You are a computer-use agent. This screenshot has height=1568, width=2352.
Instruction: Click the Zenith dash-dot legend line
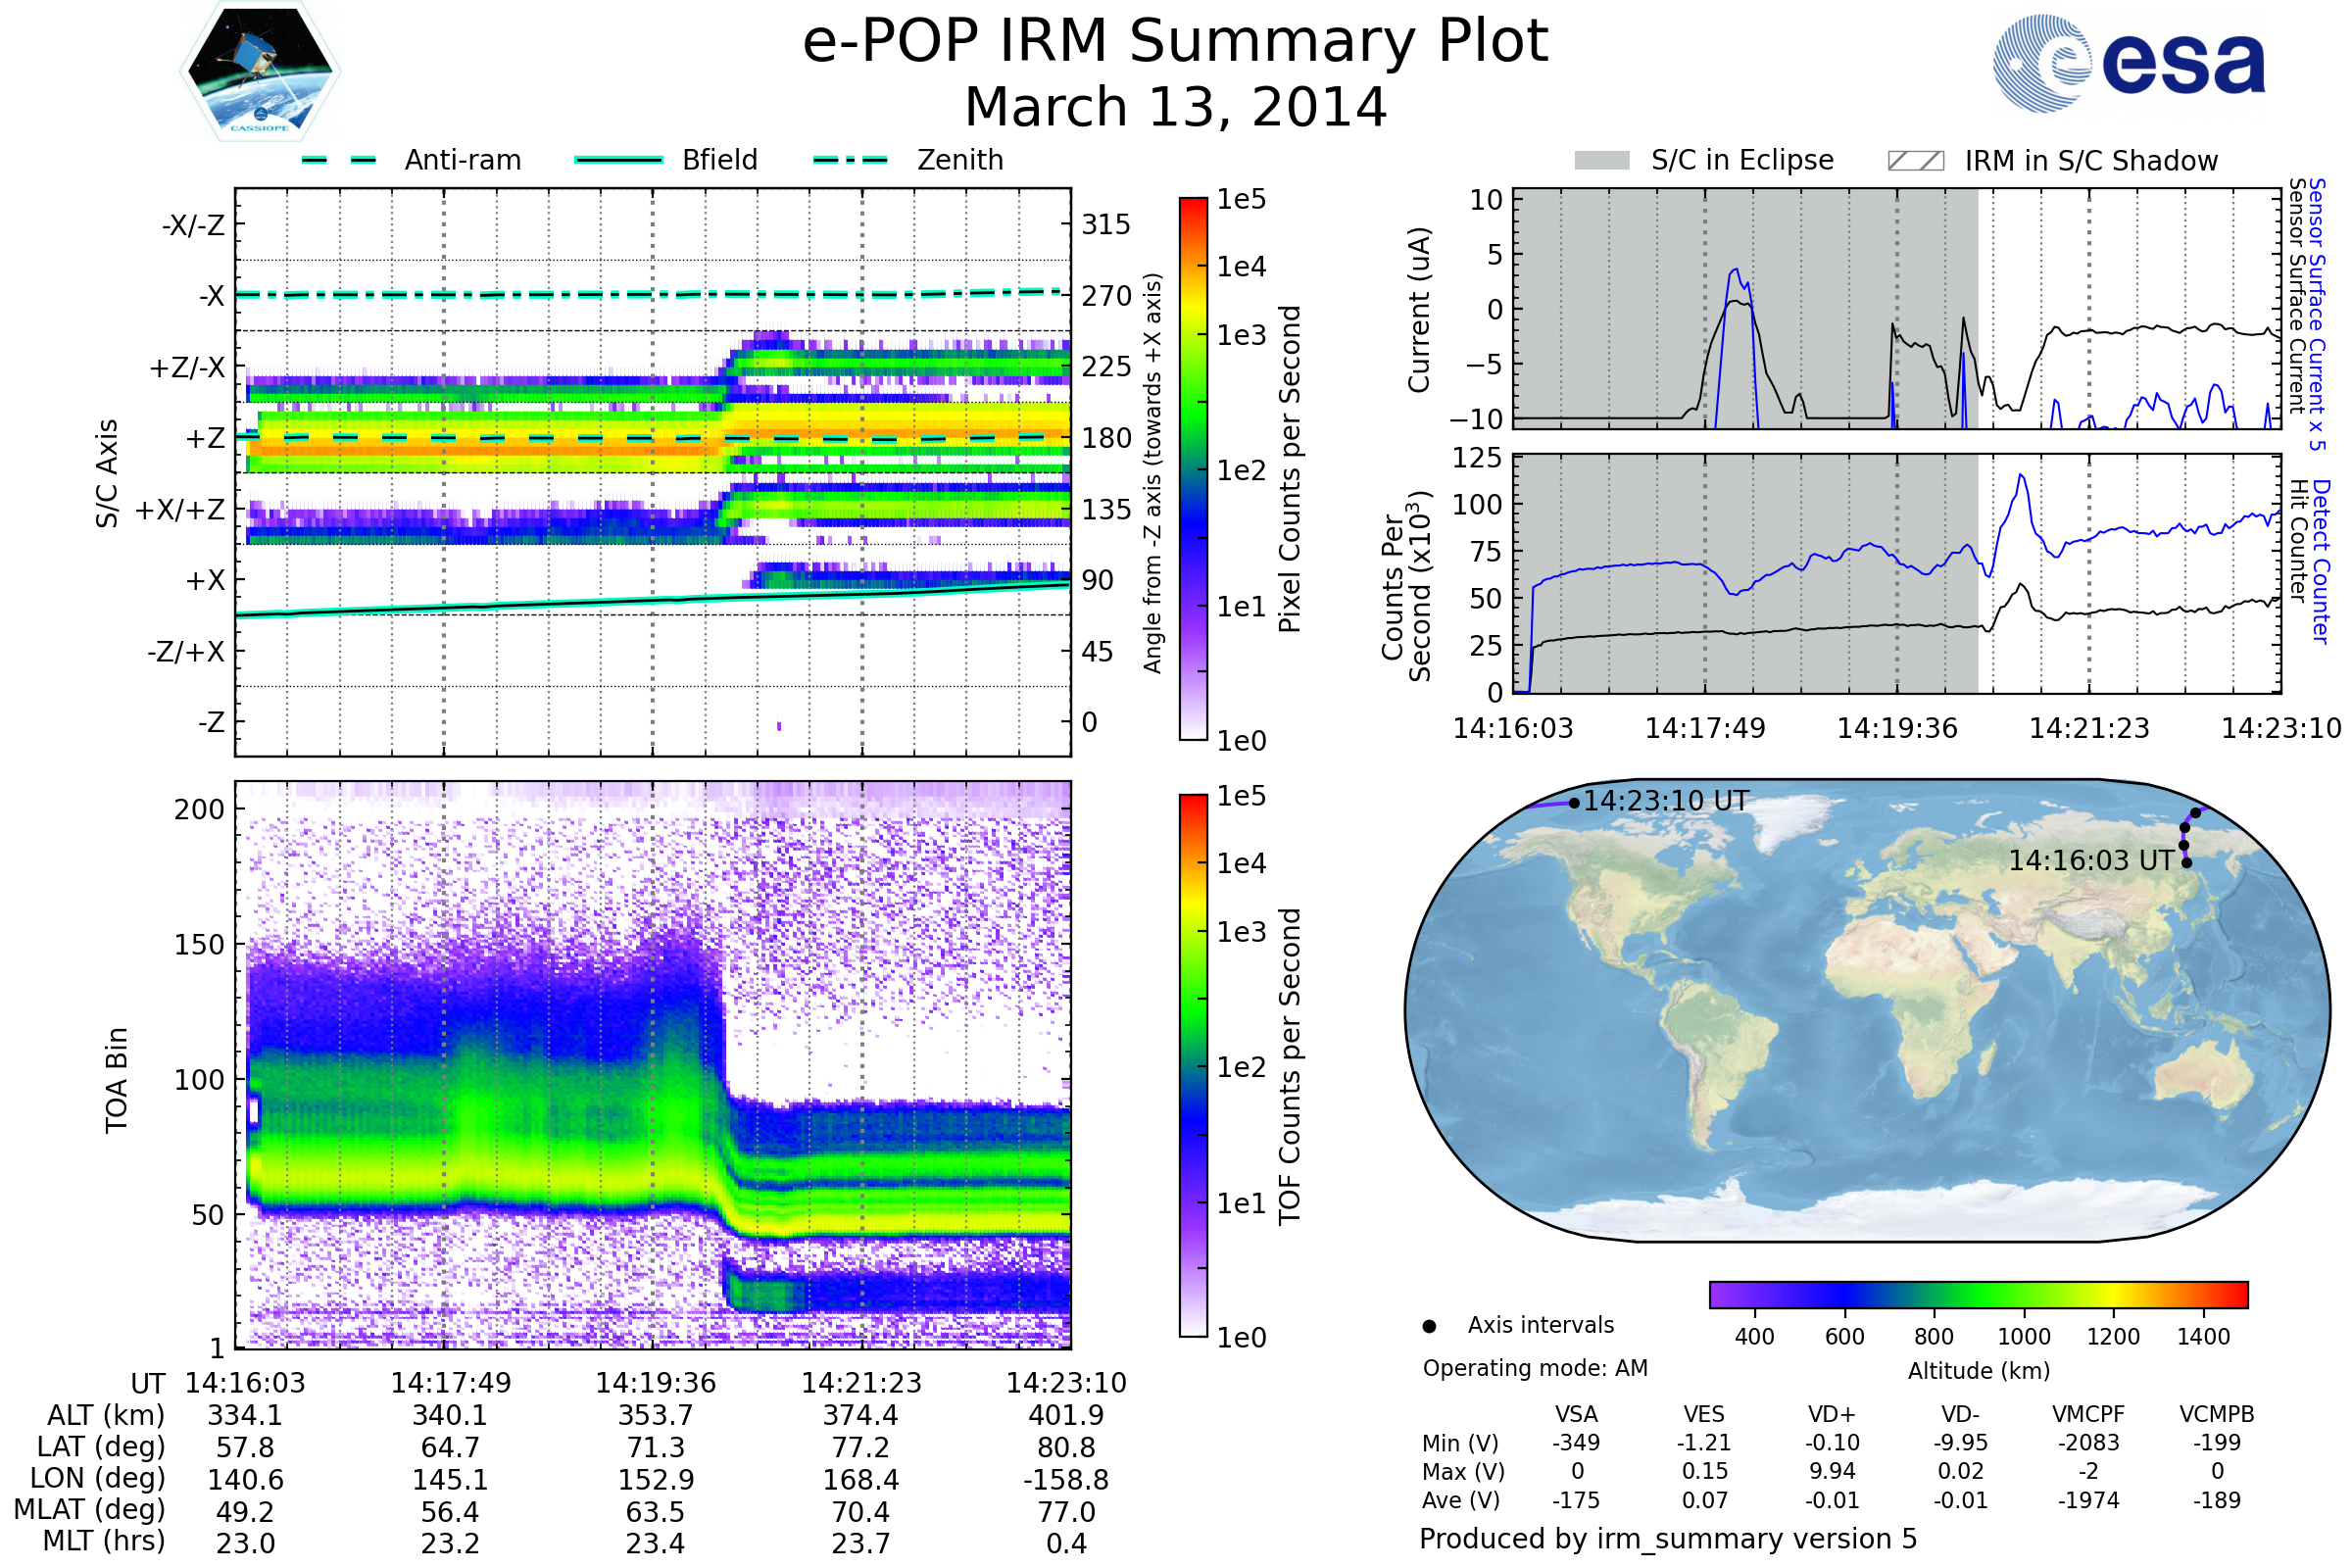(851, 160)
